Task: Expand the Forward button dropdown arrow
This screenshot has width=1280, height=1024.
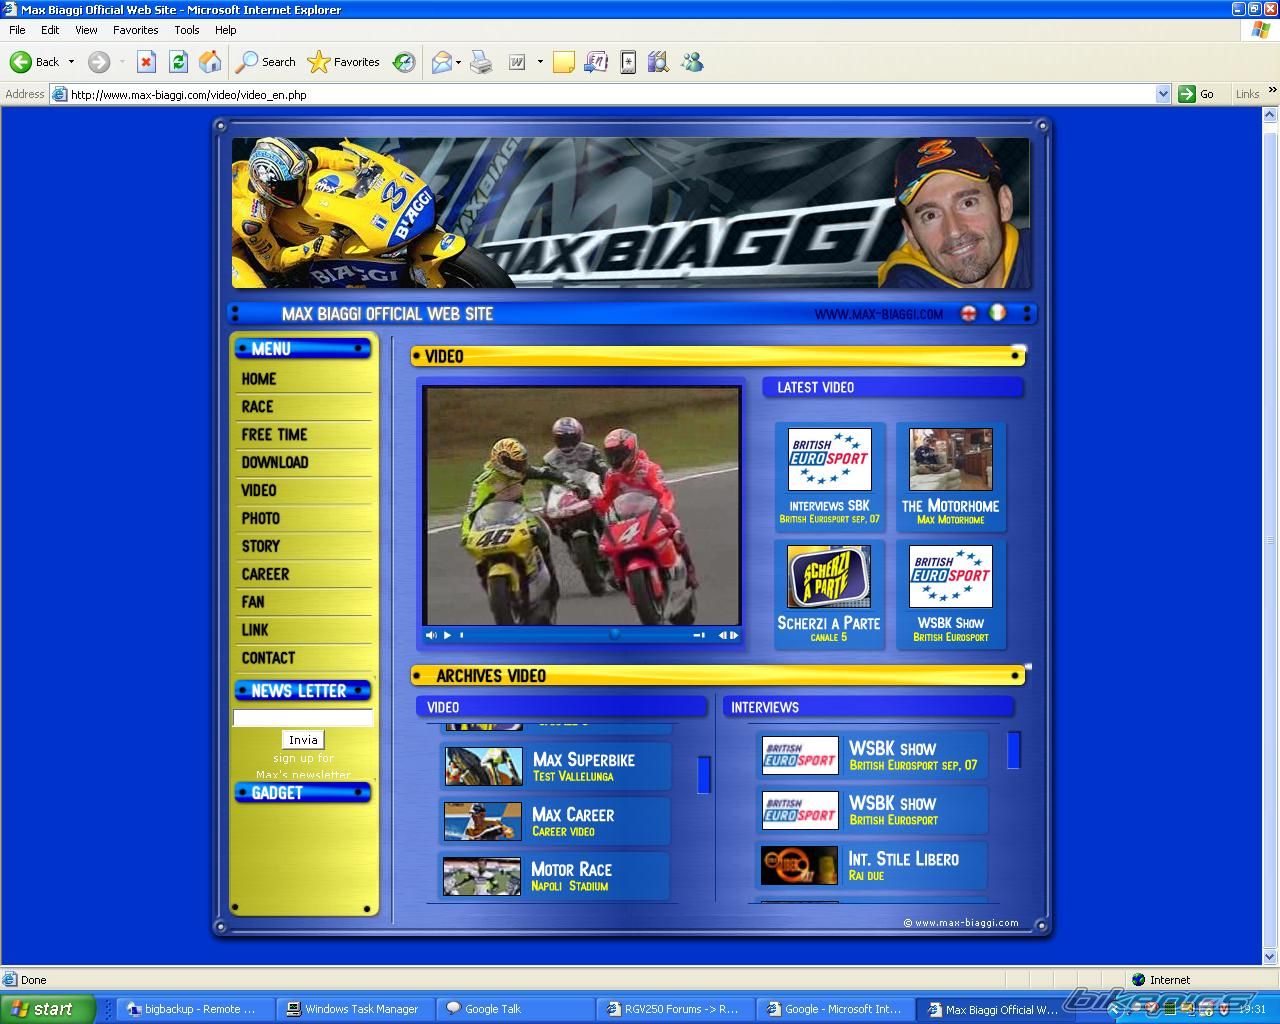Action: (x=122, y=62)
